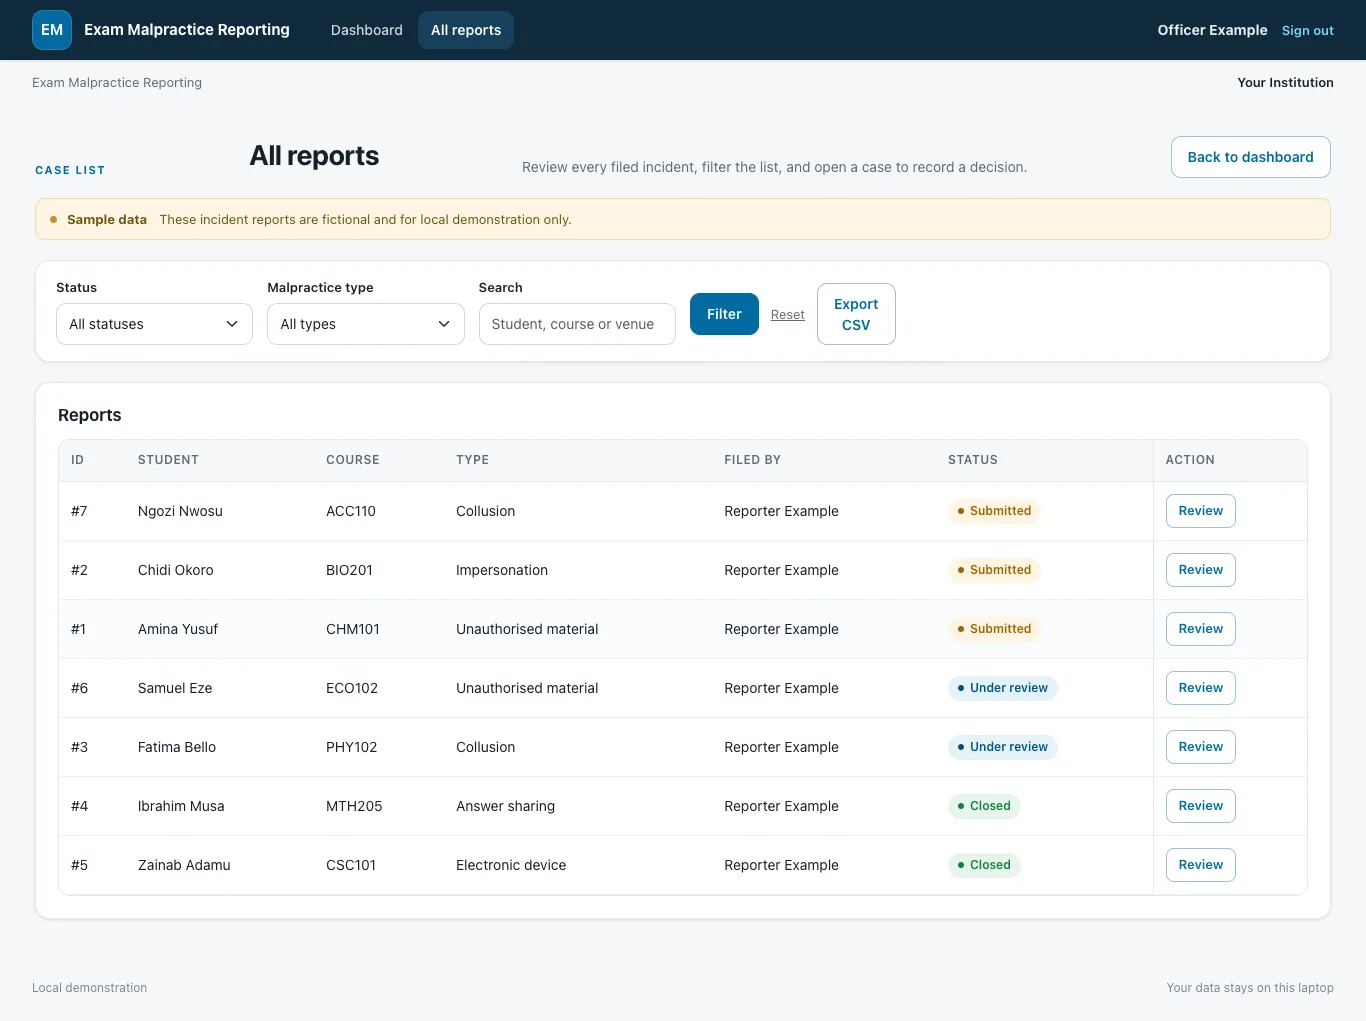Click the Officer Example user name
This screenshot has width=1366, height=1021.
[1212, 30]
